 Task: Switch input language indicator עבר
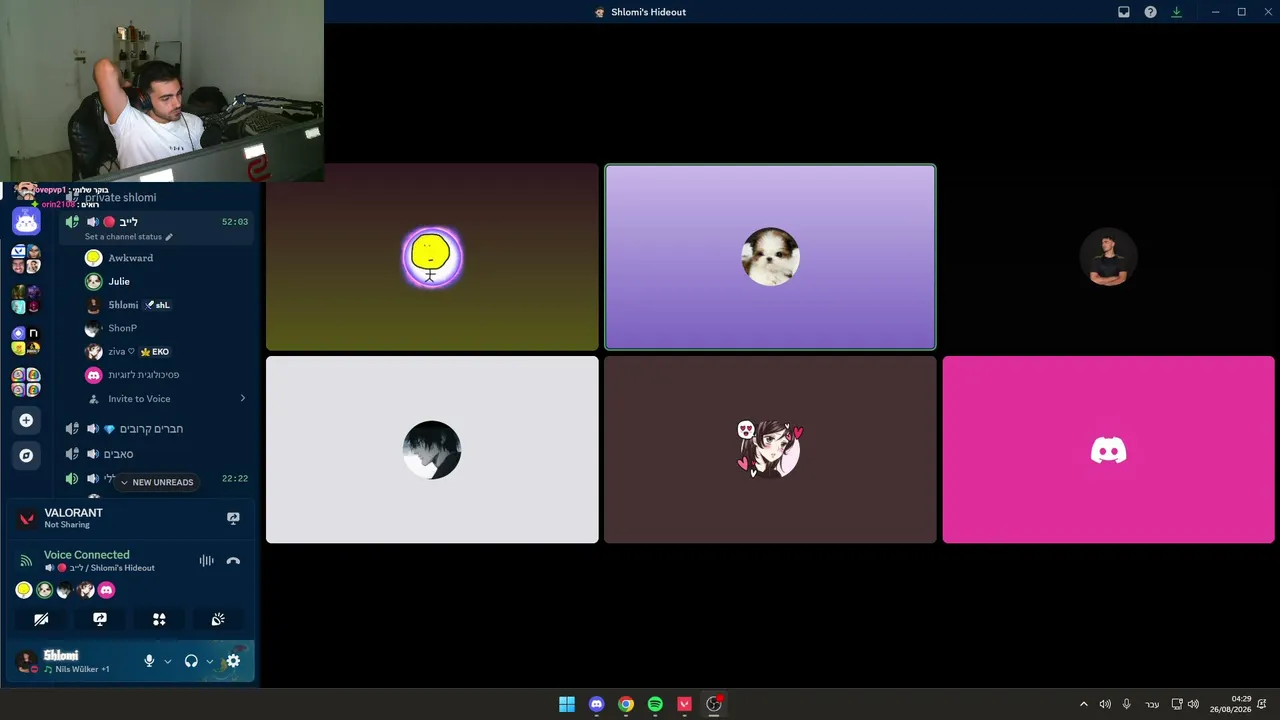click(1152, 704)
